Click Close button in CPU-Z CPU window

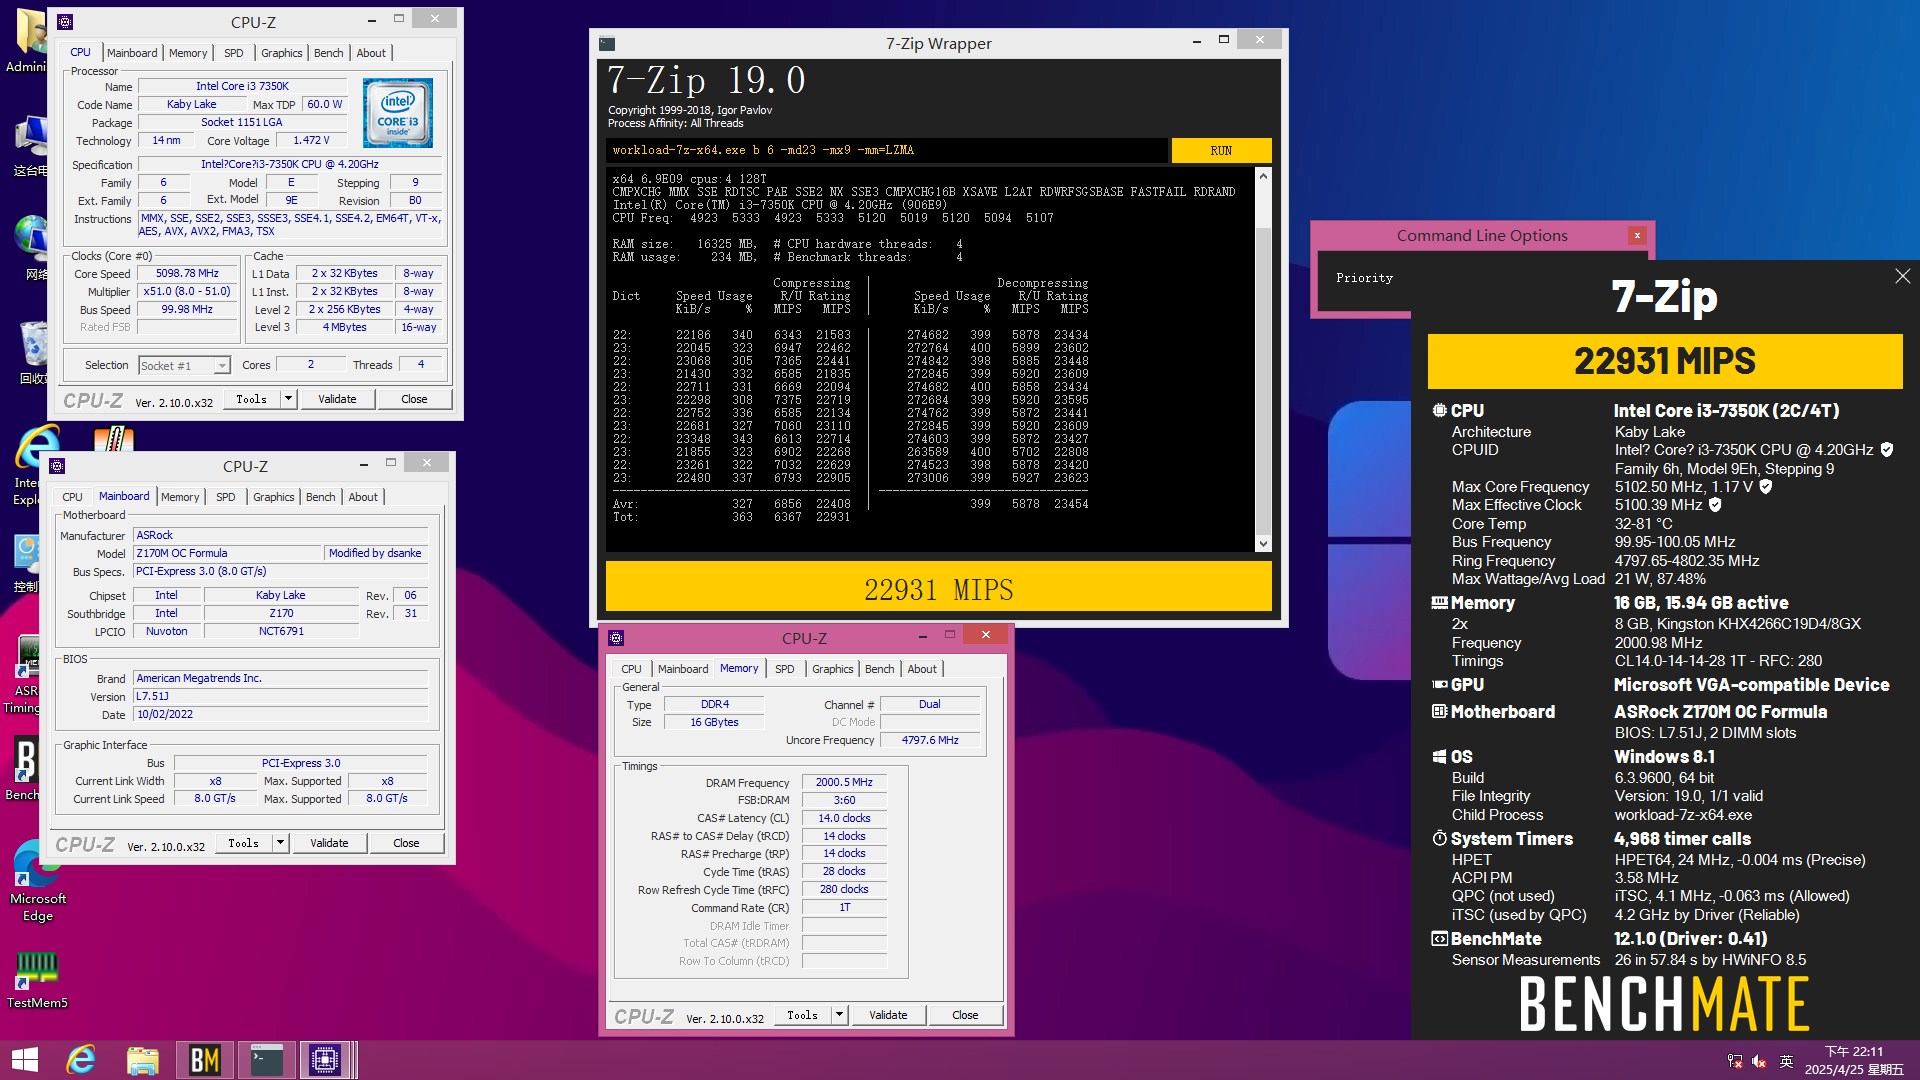point(414,399)
